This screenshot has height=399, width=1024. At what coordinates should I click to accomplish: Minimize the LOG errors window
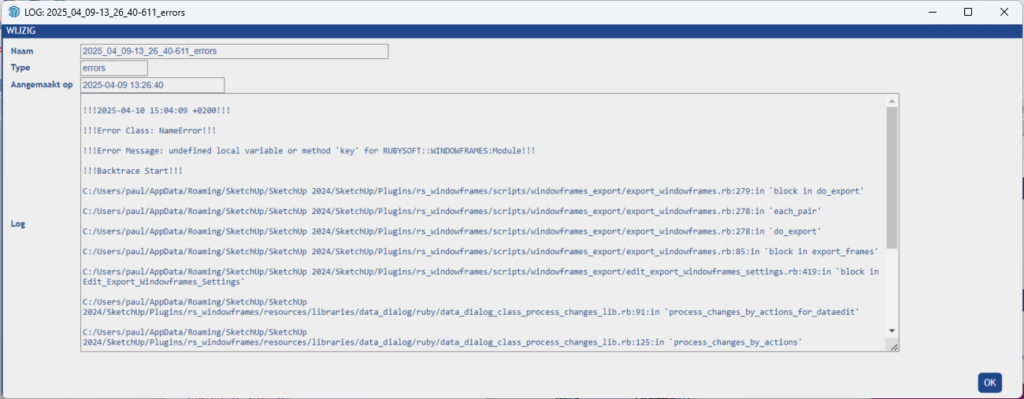coord(933,12)
